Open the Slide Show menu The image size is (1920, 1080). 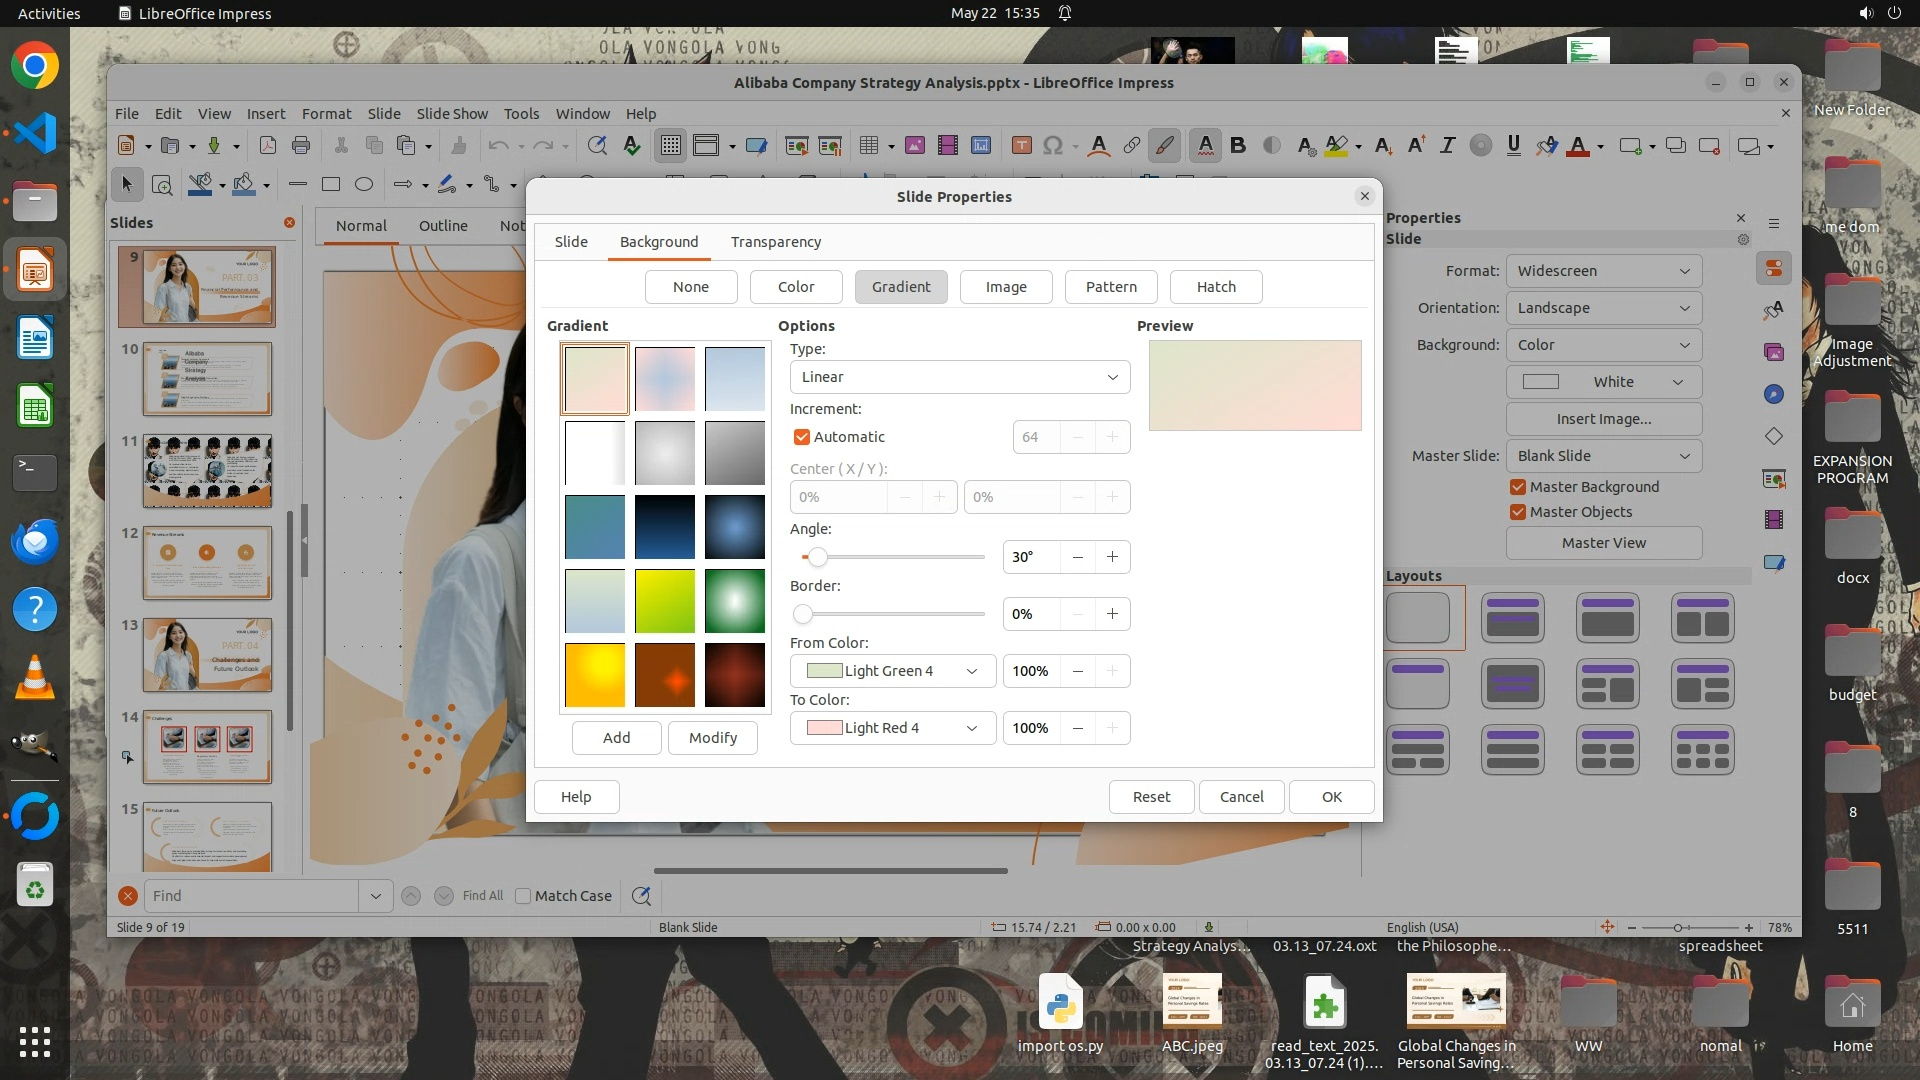coord(452,114)
